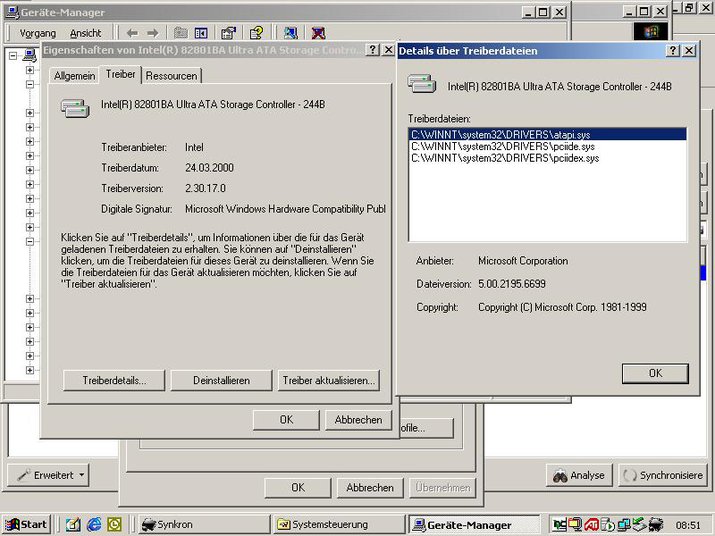Open the Properties toolbar icon in Geräte-Manager
The width and height of the screenshot is (715, 536).
tap(228, 33)
